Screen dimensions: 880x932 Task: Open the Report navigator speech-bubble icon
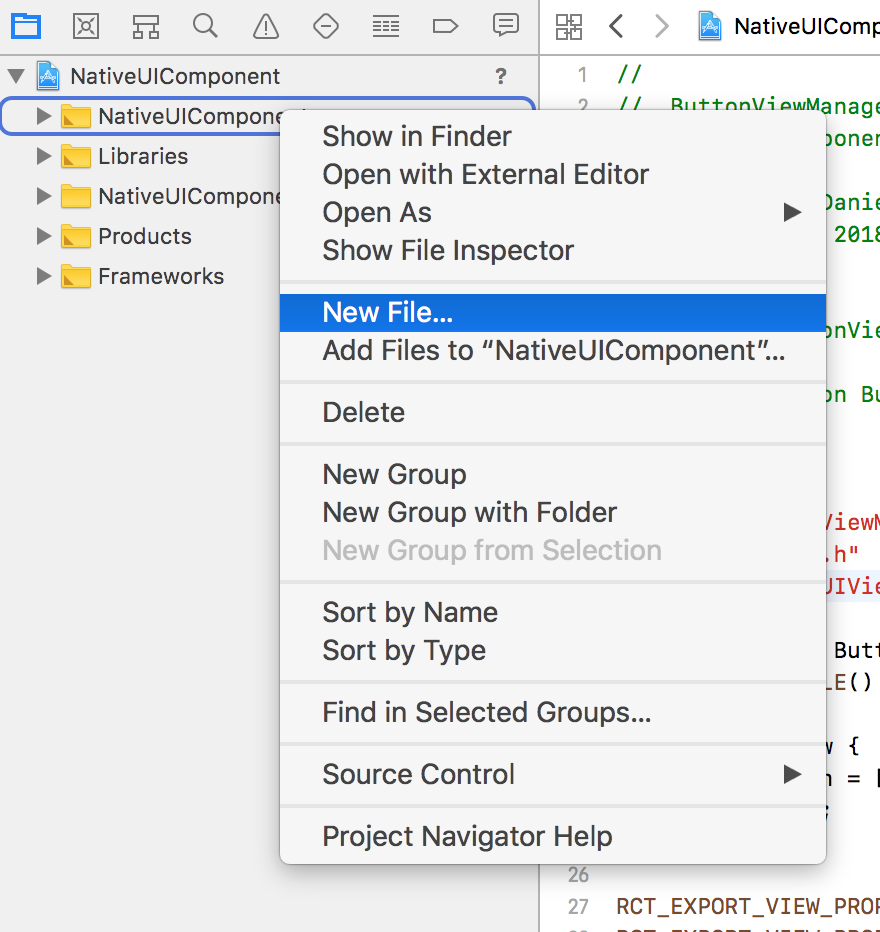pyautogui.click(x=506, y=26)
